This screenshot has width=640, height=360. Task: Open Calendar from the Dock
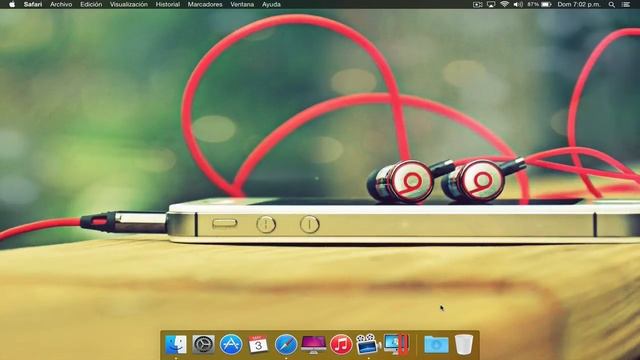pos(258,344)
